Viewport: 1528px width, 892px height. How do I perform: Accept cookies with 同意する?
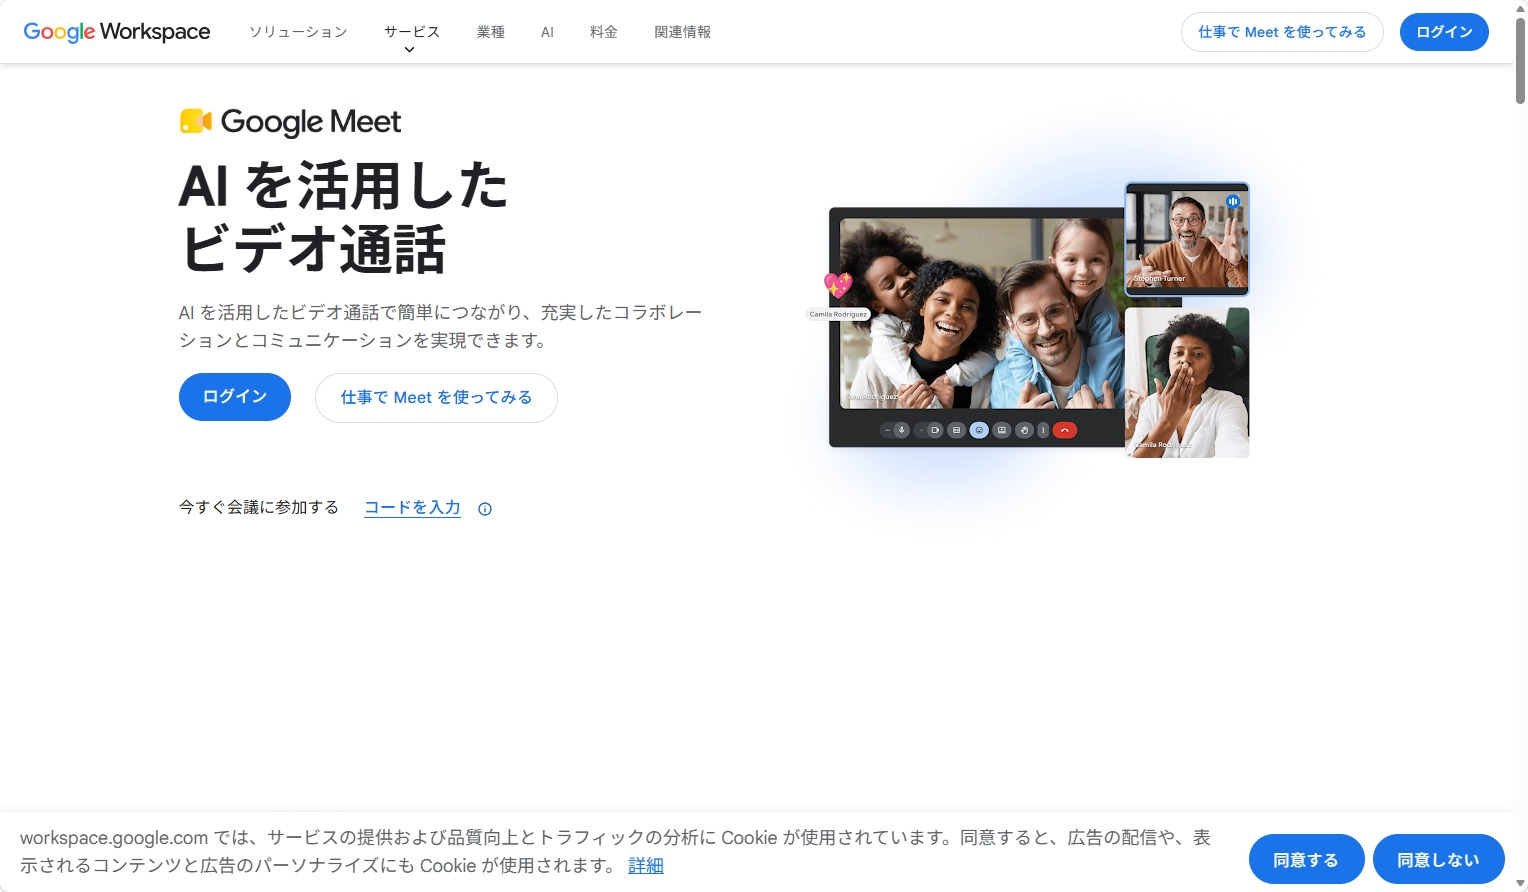pos(1306,860)
